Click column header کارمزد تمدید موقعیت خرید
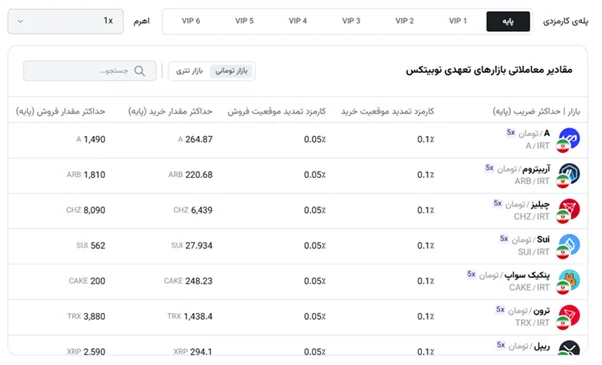This screenshot has height=365, width=602. [388, 111]
